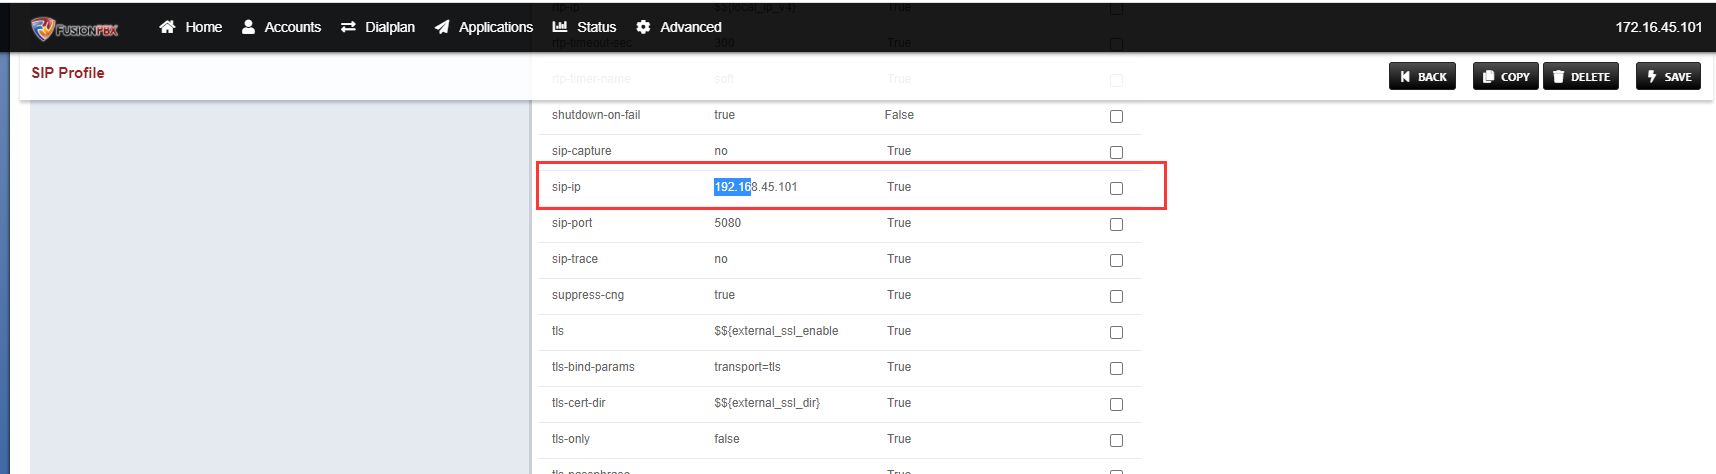Check the suppress-cng row checkbox
The width and height of the screenshot is (1716, 474).
coord(1116,296)
